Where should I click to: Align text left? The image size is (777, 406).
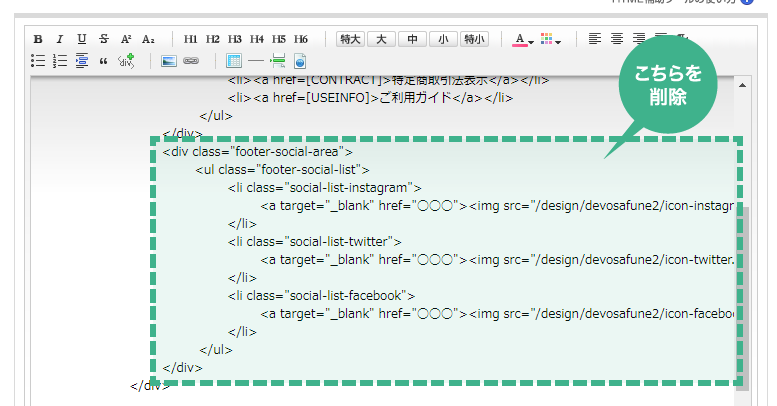[x=595, y=39]
